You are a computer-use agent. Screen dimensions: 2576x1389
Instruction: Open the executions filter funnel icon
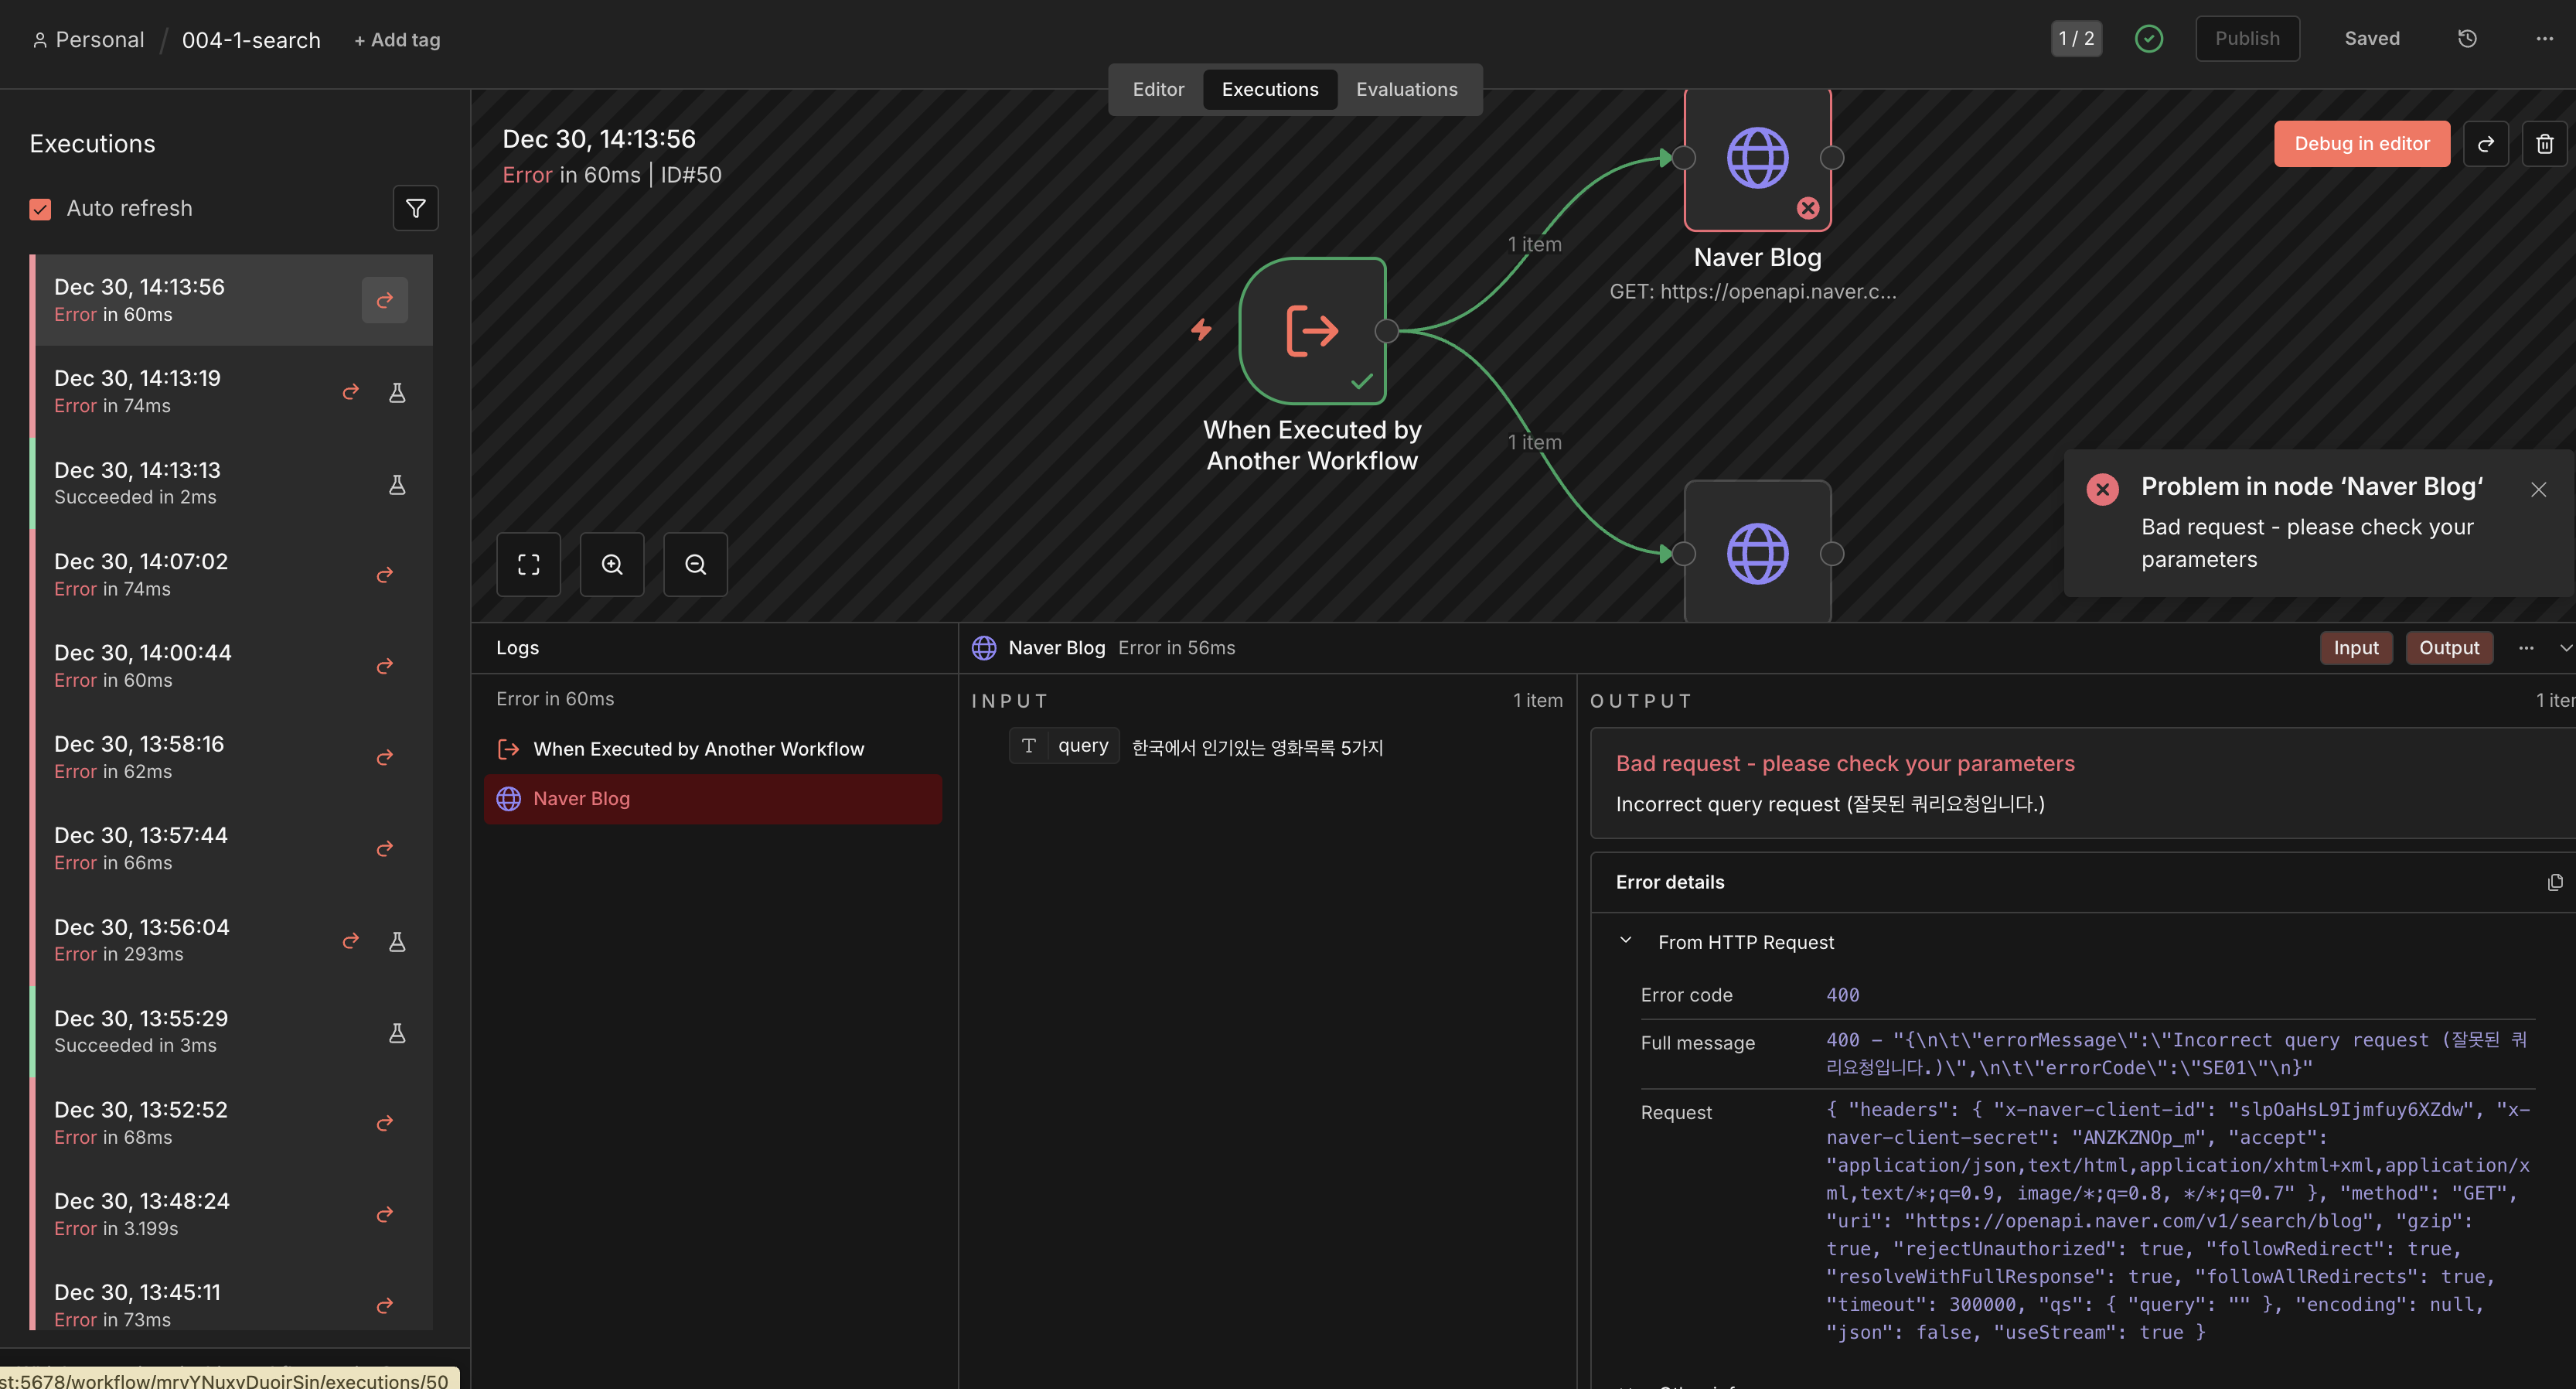(x=415, y=208)
